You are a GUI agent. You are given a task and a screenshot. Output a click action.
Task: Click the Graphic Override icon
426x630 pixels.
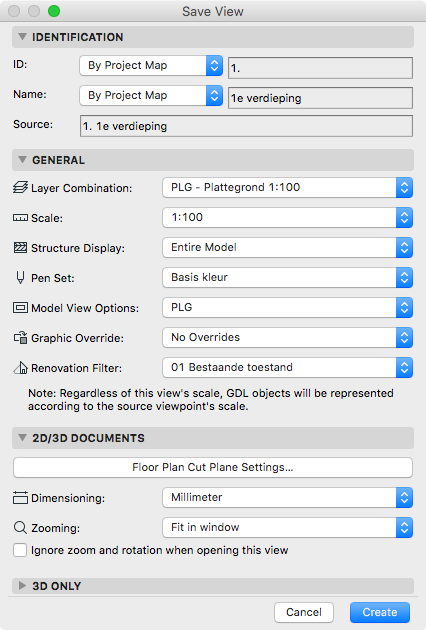pos(20,338)
